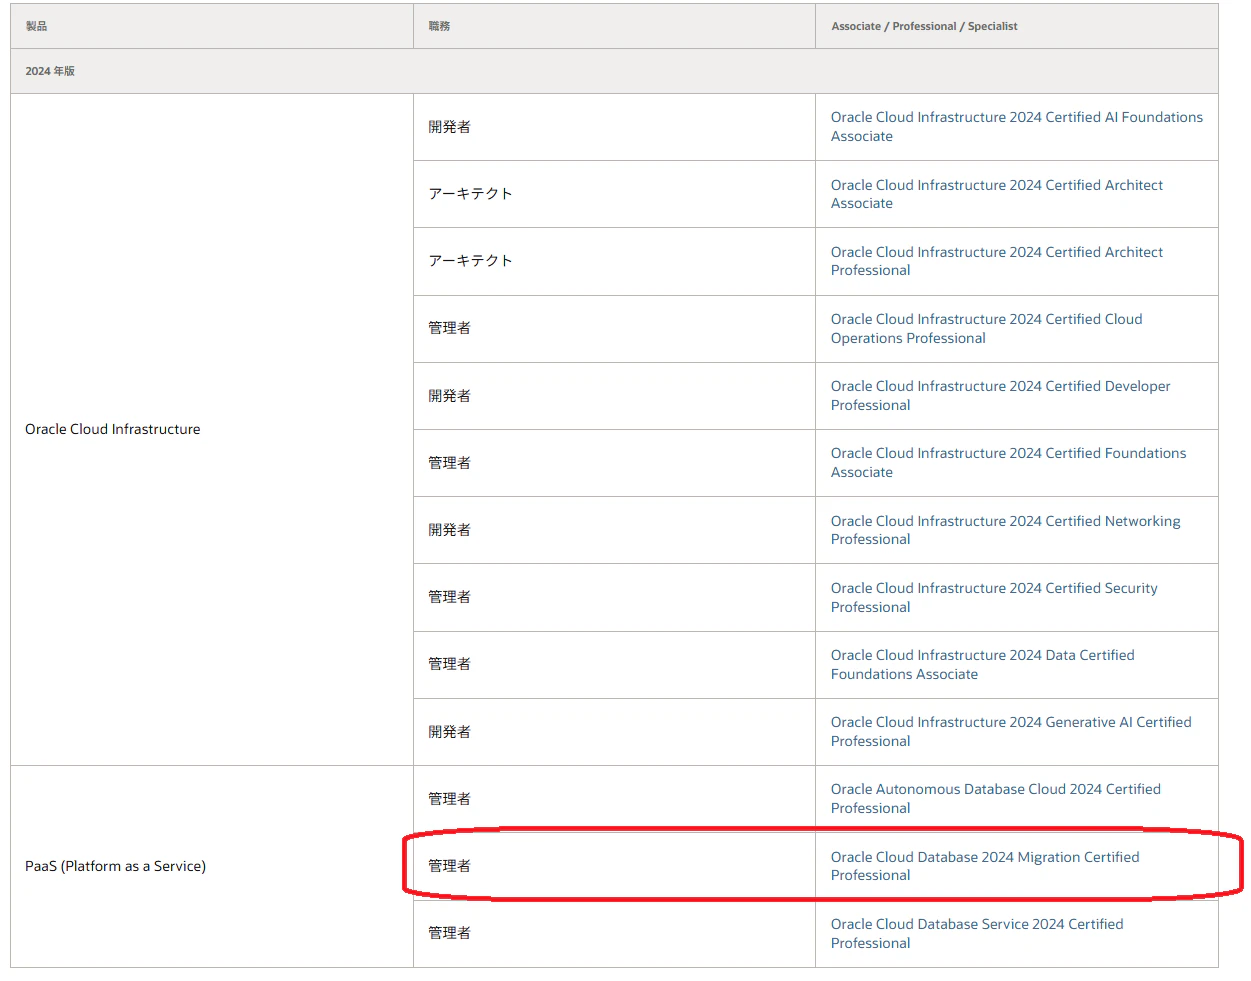Open the OCI 2024 Certified Architect Professional link
This screenshot has height=981, width=1251.
[996, 261]
